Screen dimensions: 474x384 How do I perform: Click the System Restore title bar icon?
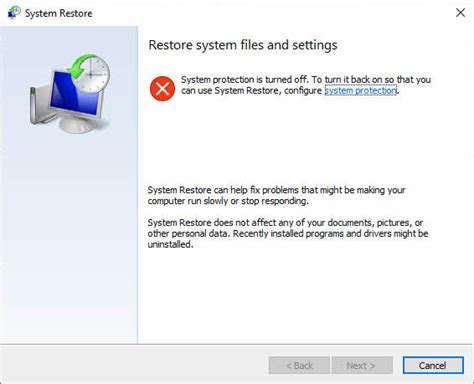(x=14, y=13)
